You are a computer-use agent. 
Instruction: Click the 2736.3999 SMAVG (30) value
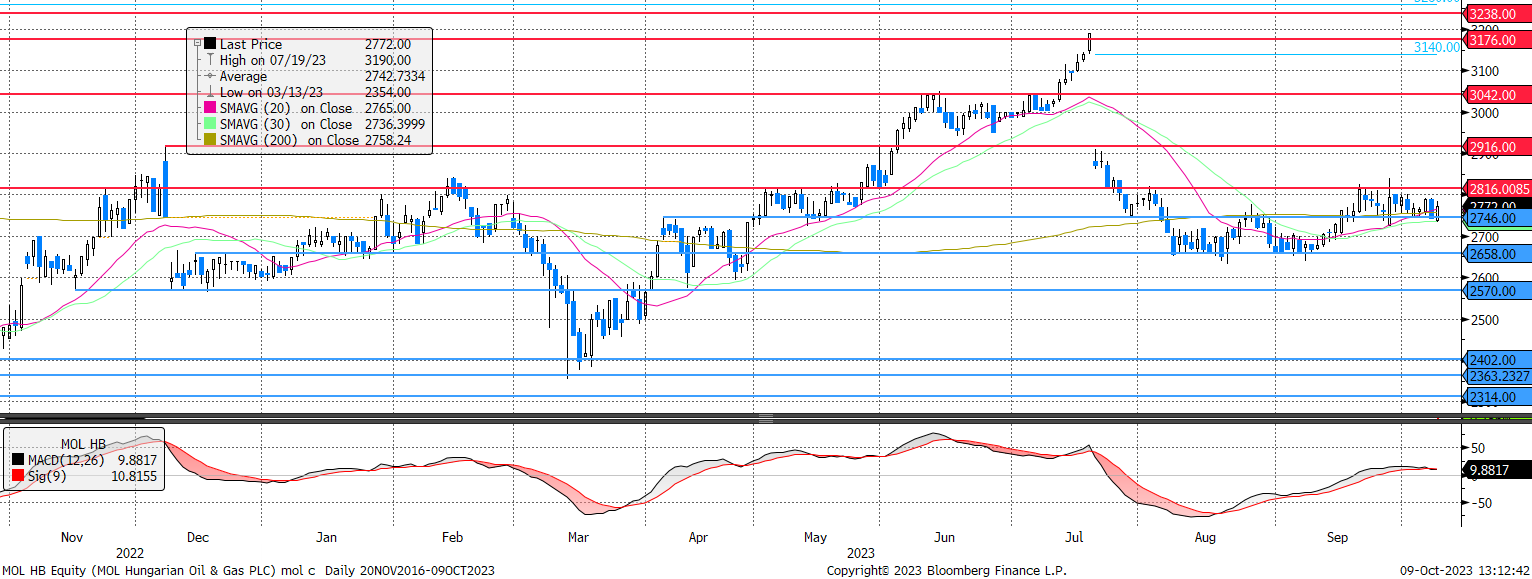[395, 124]
